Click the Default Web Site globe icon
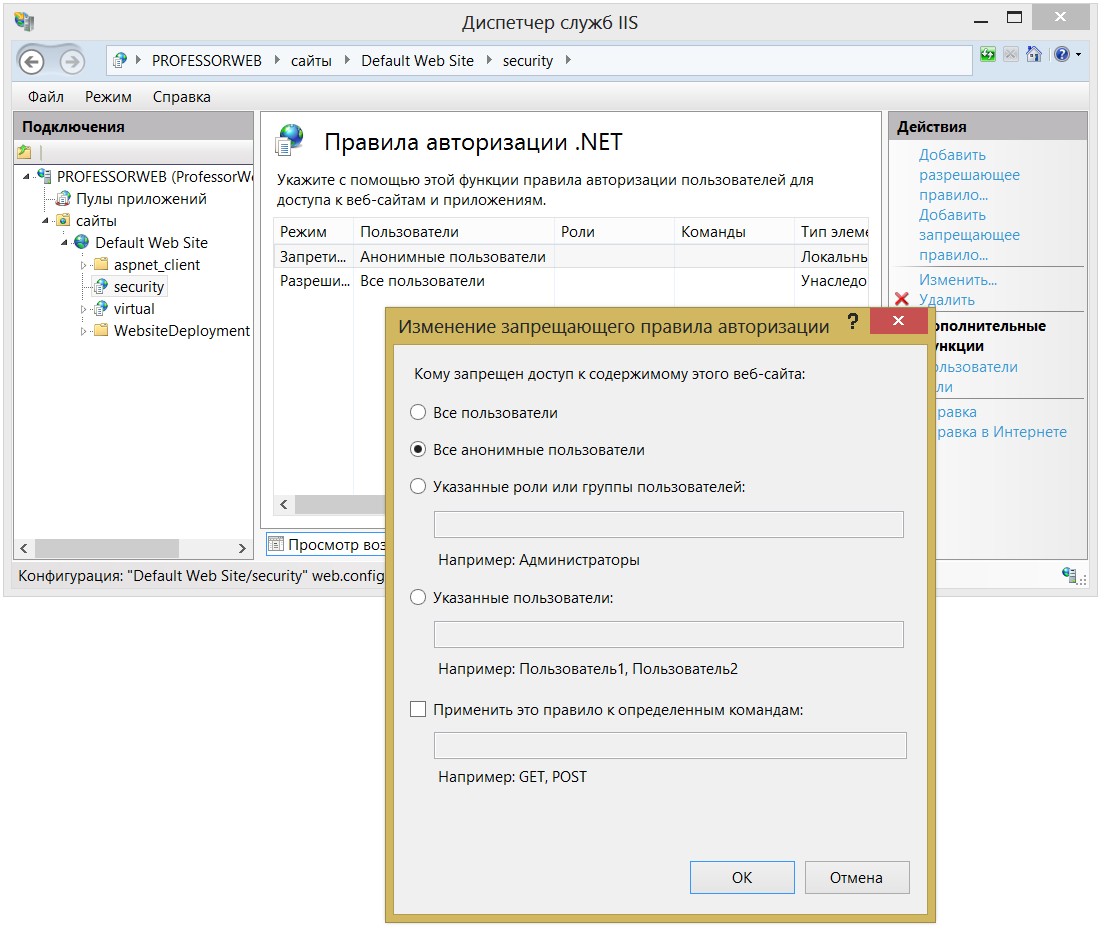 [x=82, y=242]
